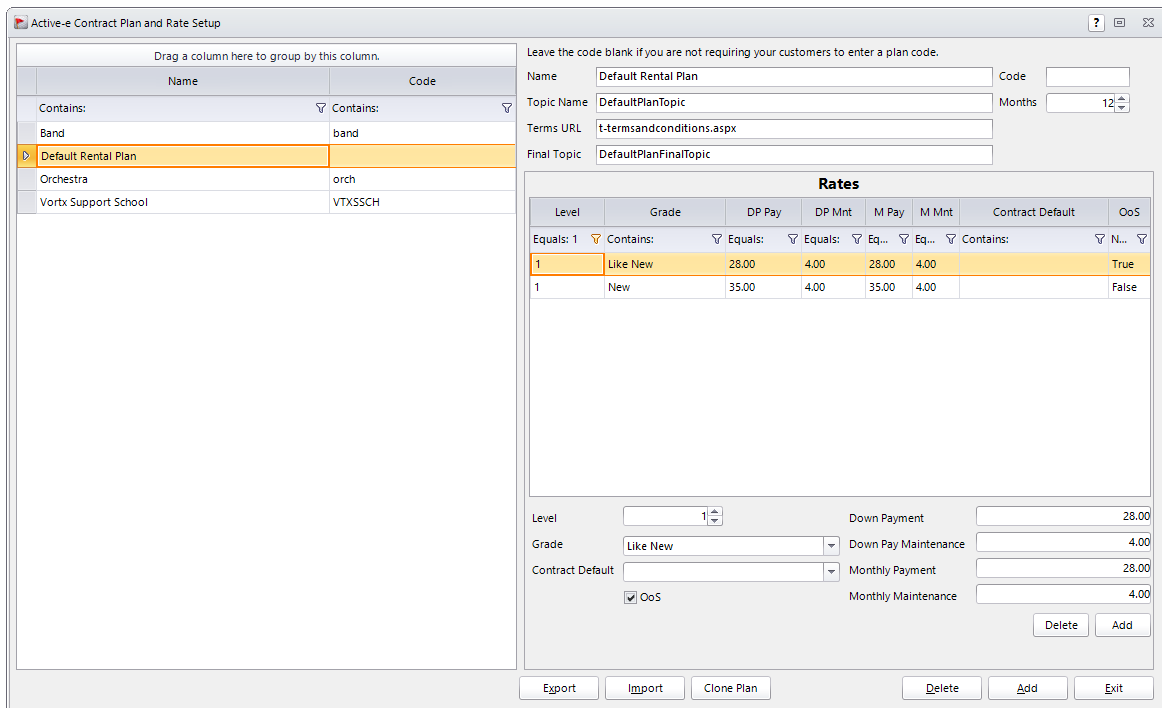Click DP Pay column filter icon

pos(792,239)
